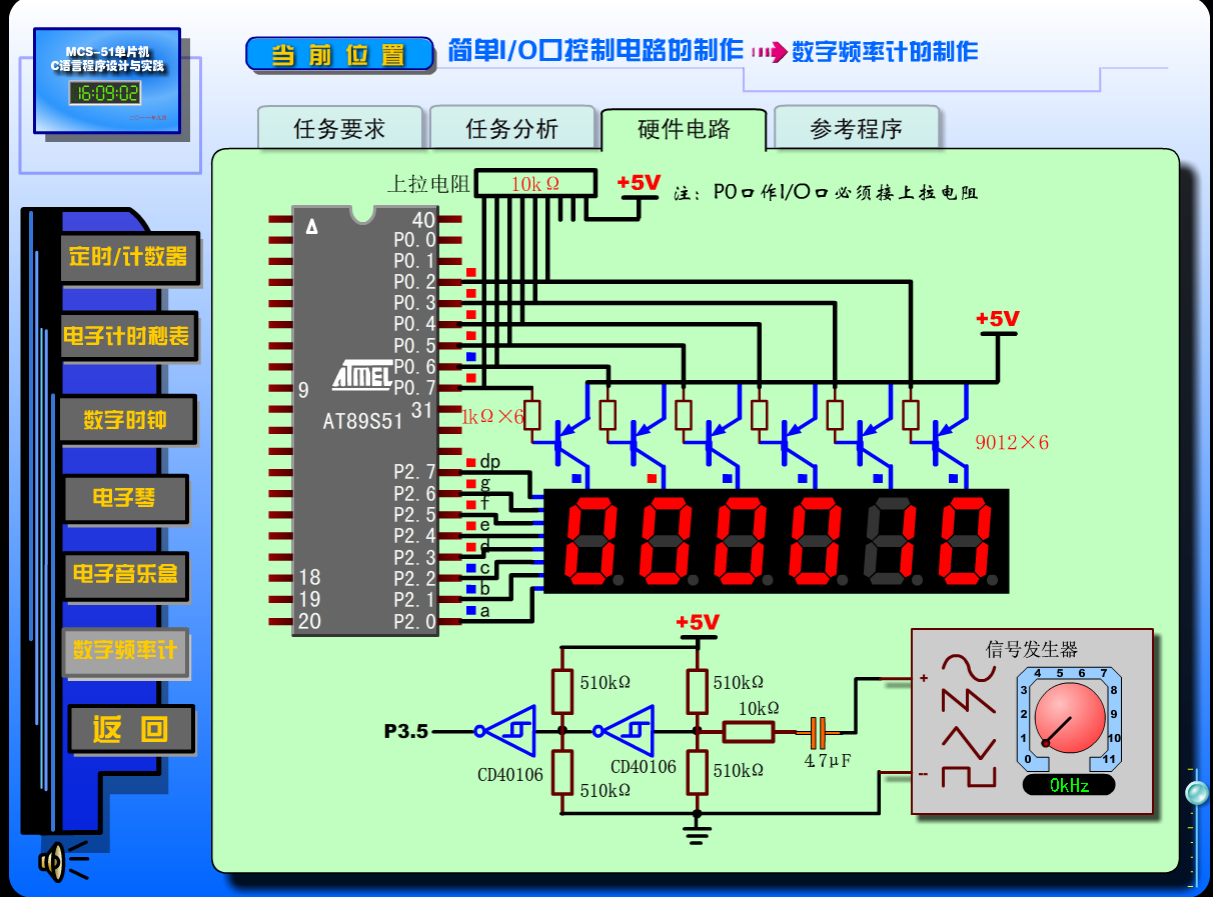Click the dp segment label
The image size is (1214, 897).
tap(490, 462)
